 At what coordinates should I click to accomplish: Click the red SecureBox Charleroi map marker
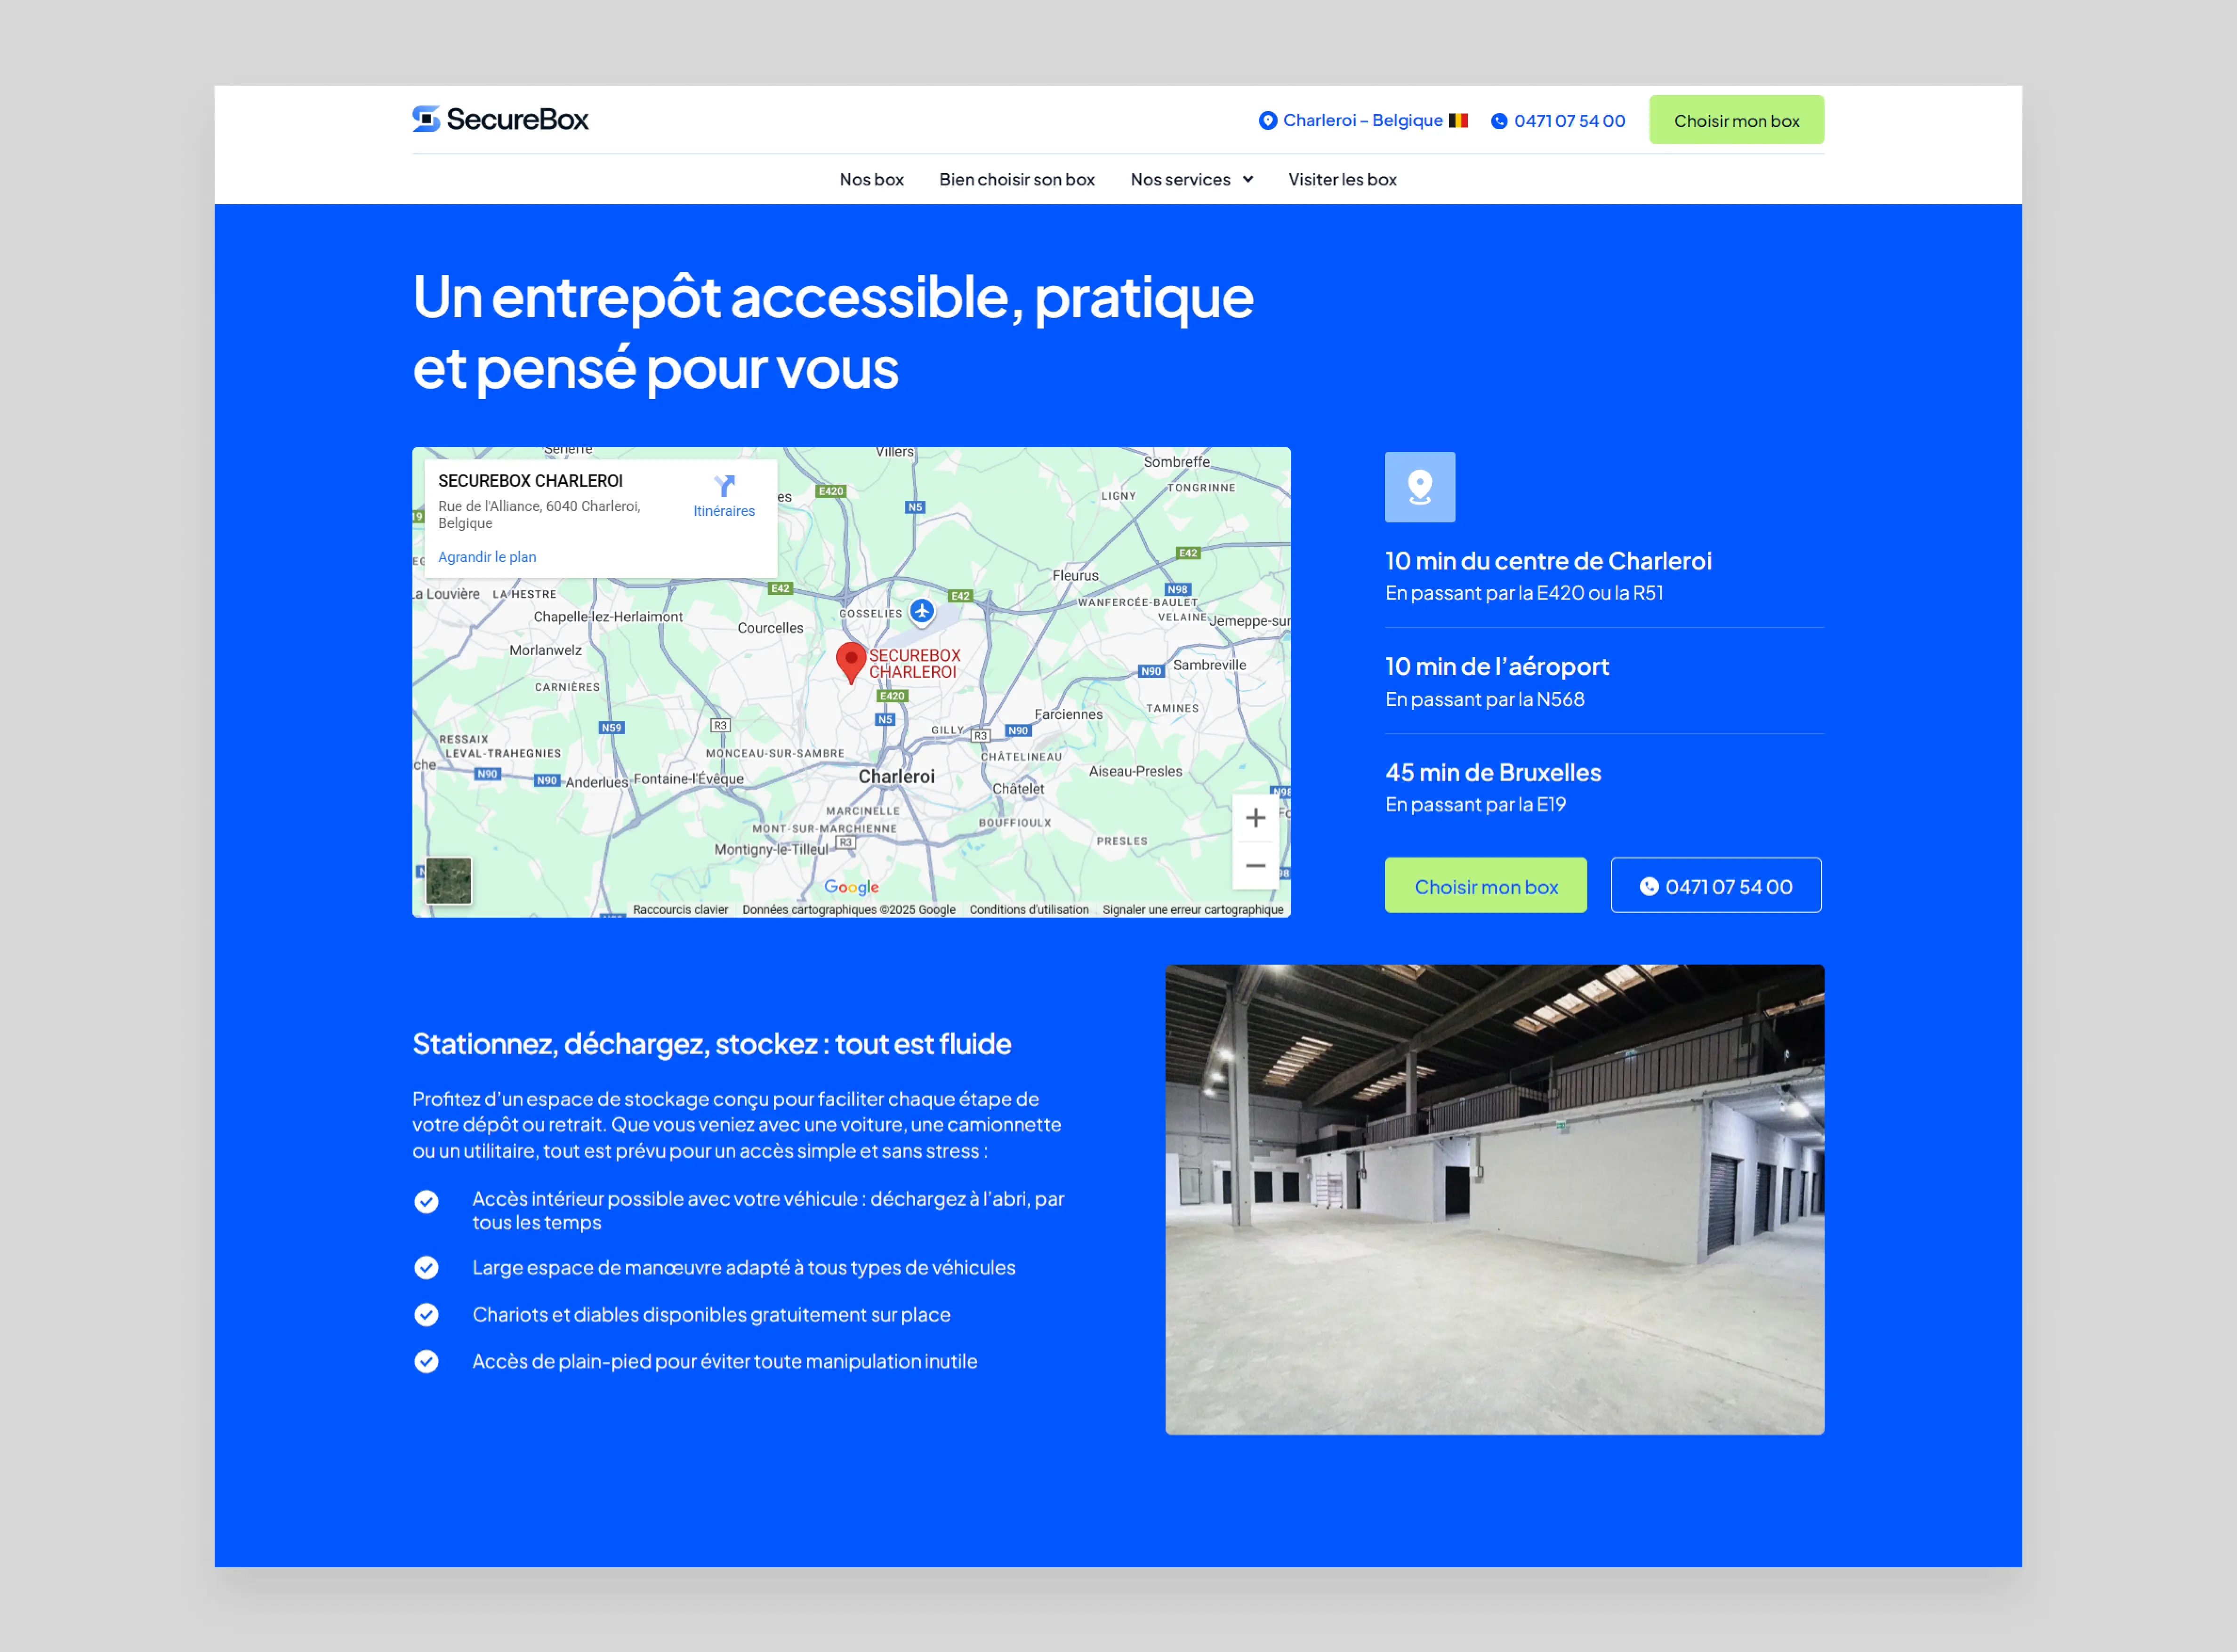(x=850, y=660)
